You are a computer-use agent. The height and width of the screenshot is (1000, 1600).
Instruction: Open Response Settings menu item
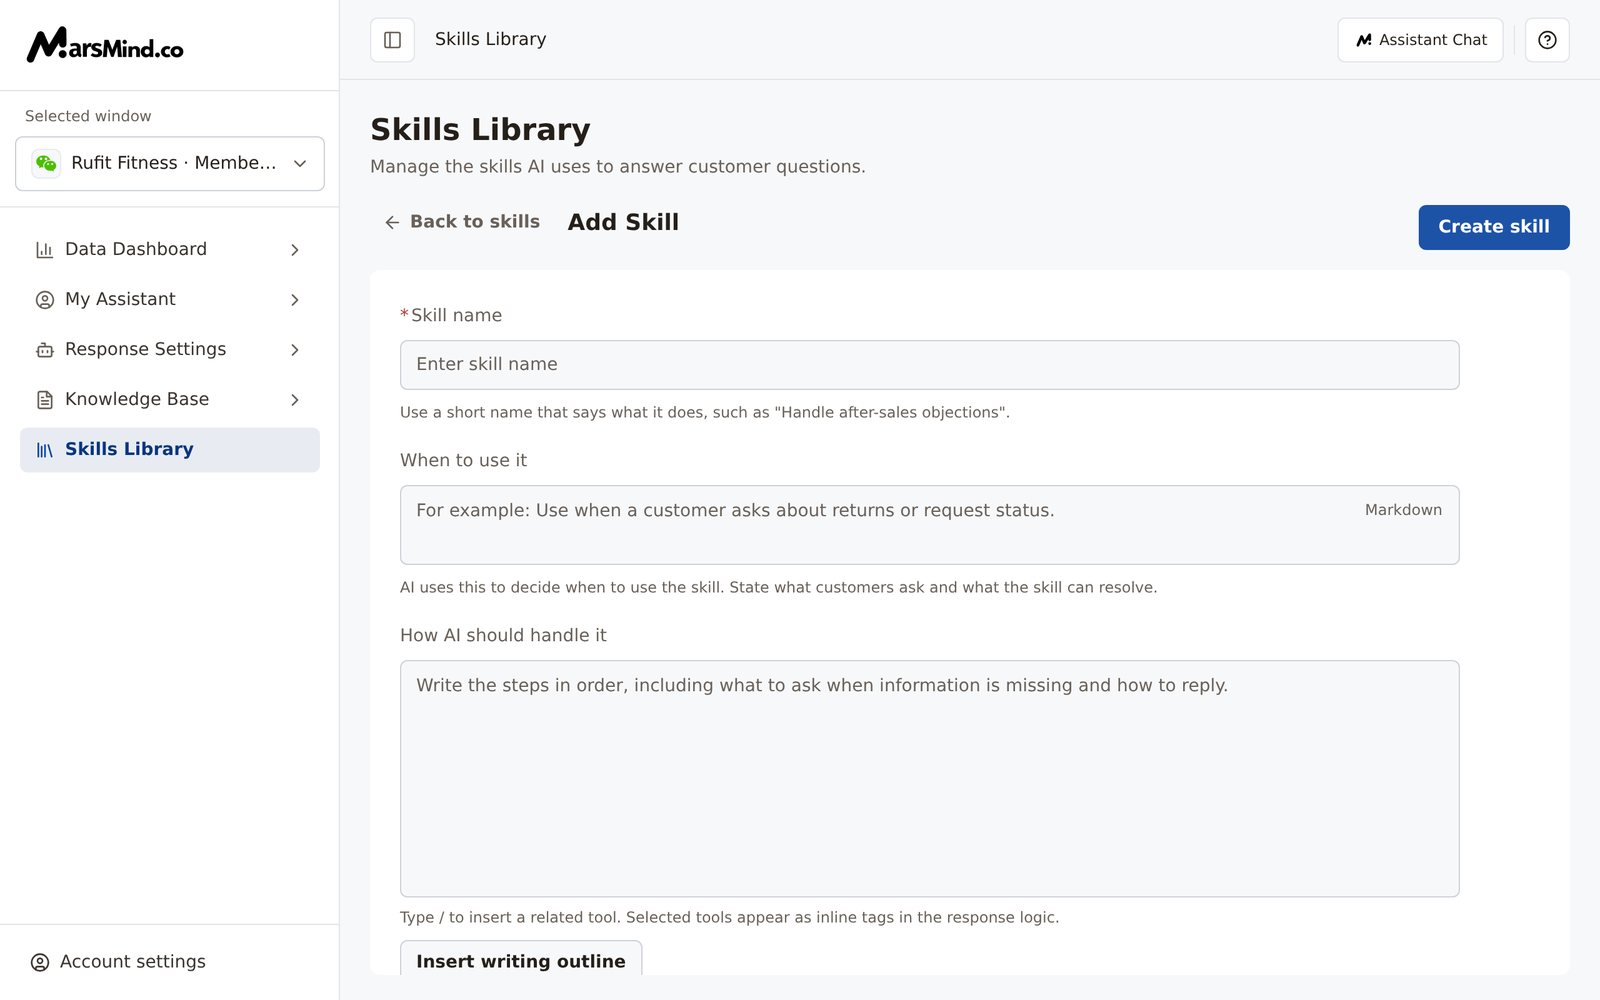(x=170, y=350)
